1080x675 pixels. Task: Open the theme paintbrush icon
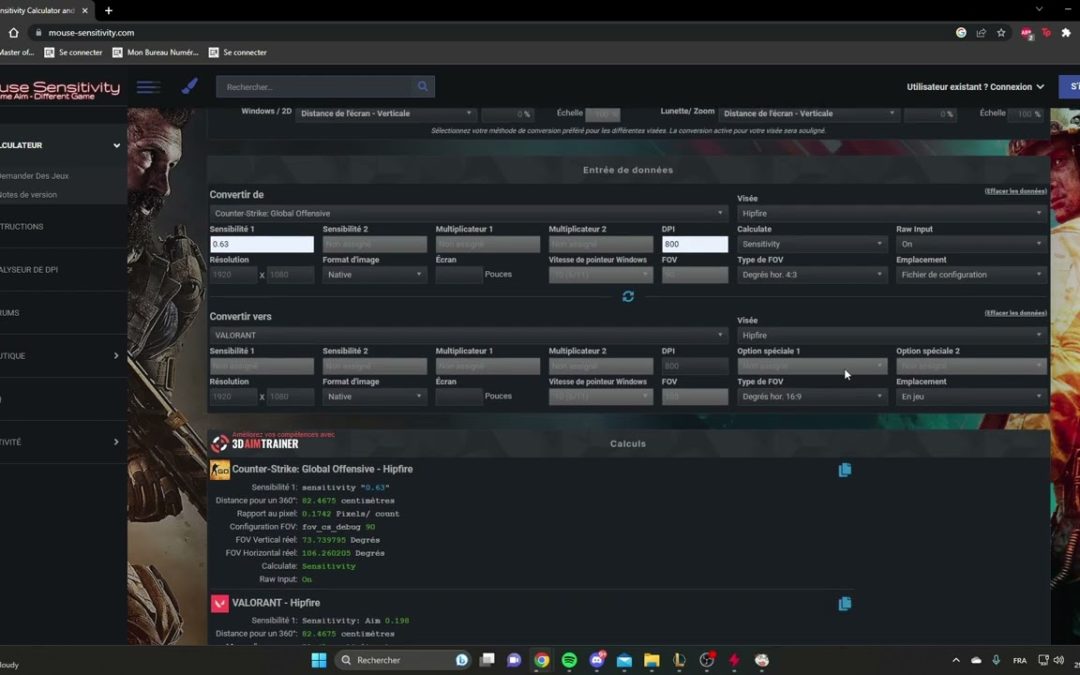pos(189,86)
